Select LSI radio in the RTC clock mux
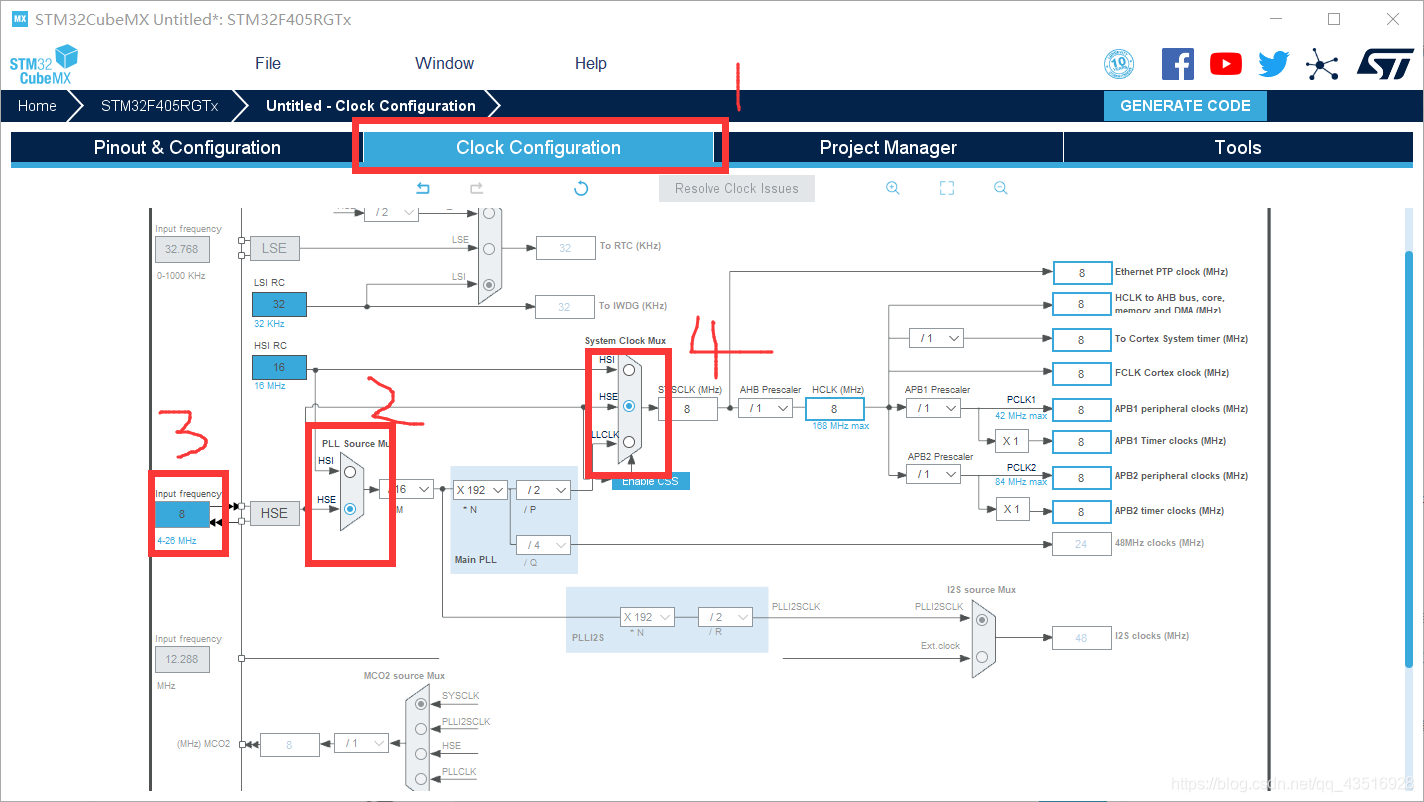 pos(488,285)
